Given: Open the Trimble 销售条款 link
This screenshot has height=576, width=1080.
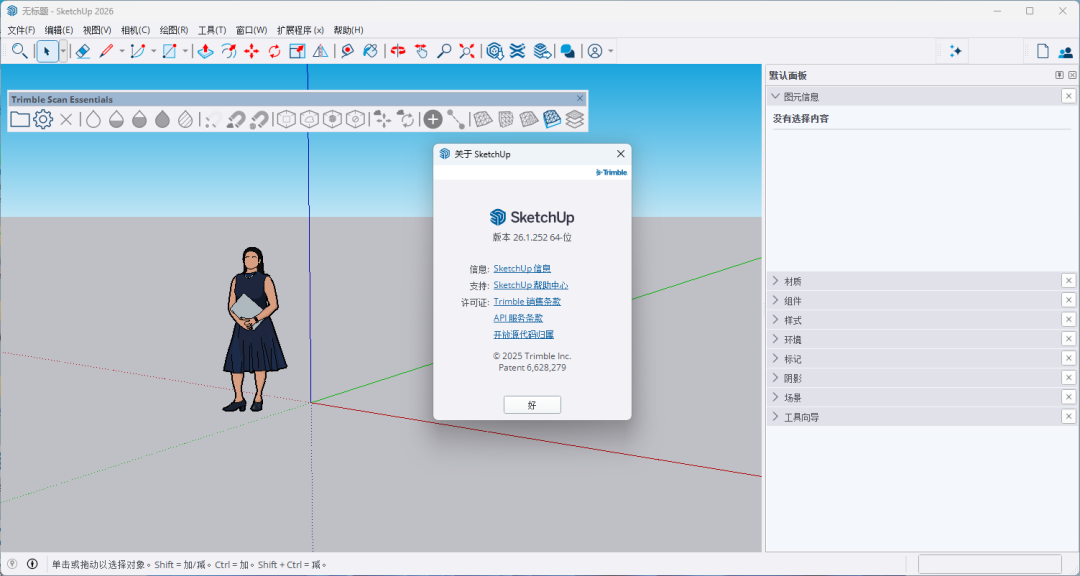Looking at the screenshot, I should (527, 302).
